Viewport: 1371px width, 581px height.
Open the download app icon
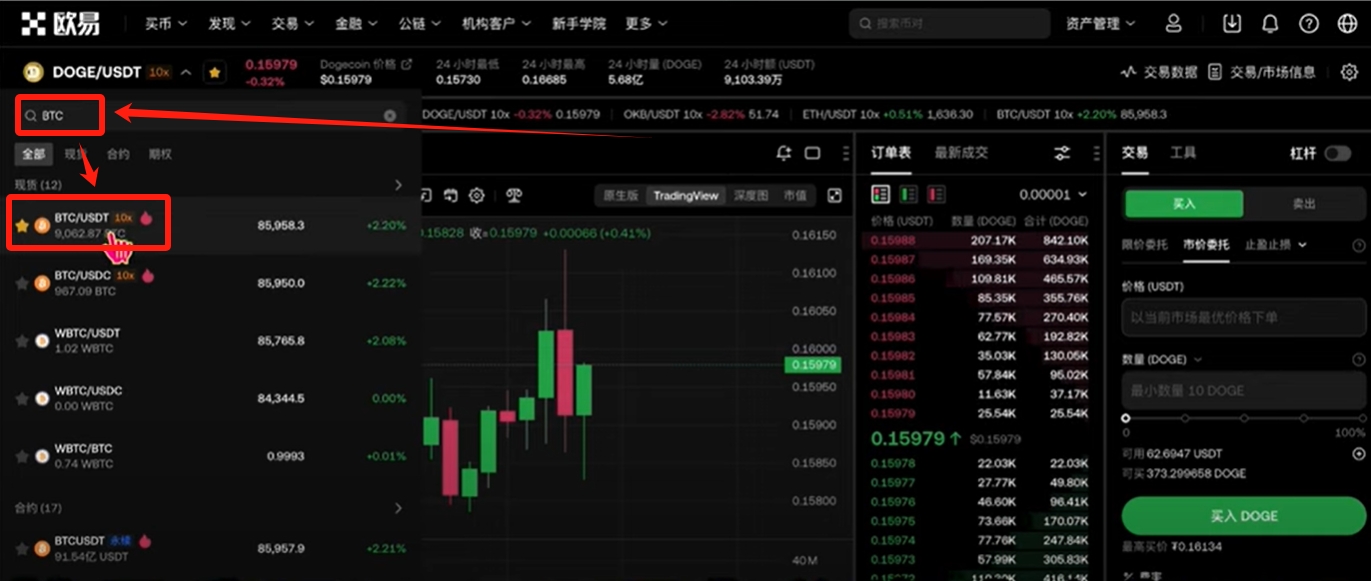[x=1232, y=23]
